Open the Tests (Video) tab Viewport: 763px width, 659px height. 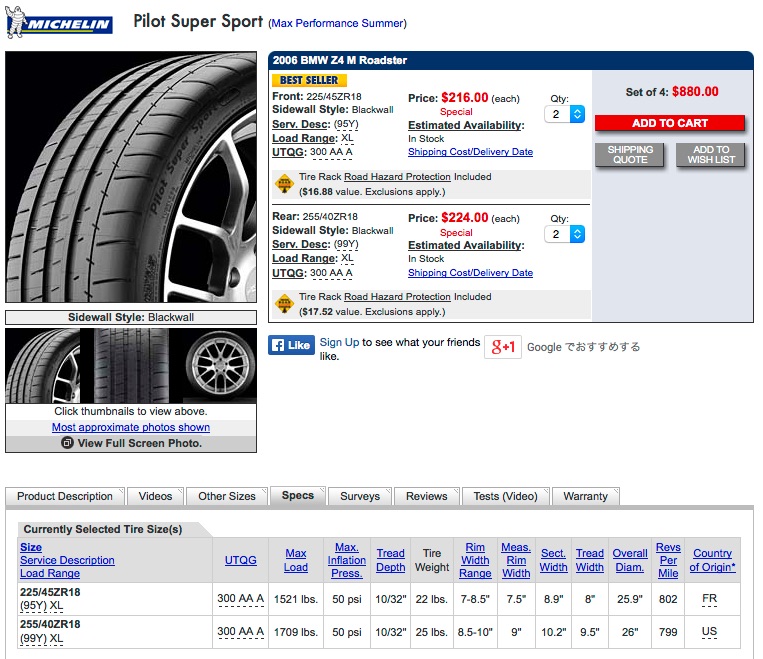(506, 496)
